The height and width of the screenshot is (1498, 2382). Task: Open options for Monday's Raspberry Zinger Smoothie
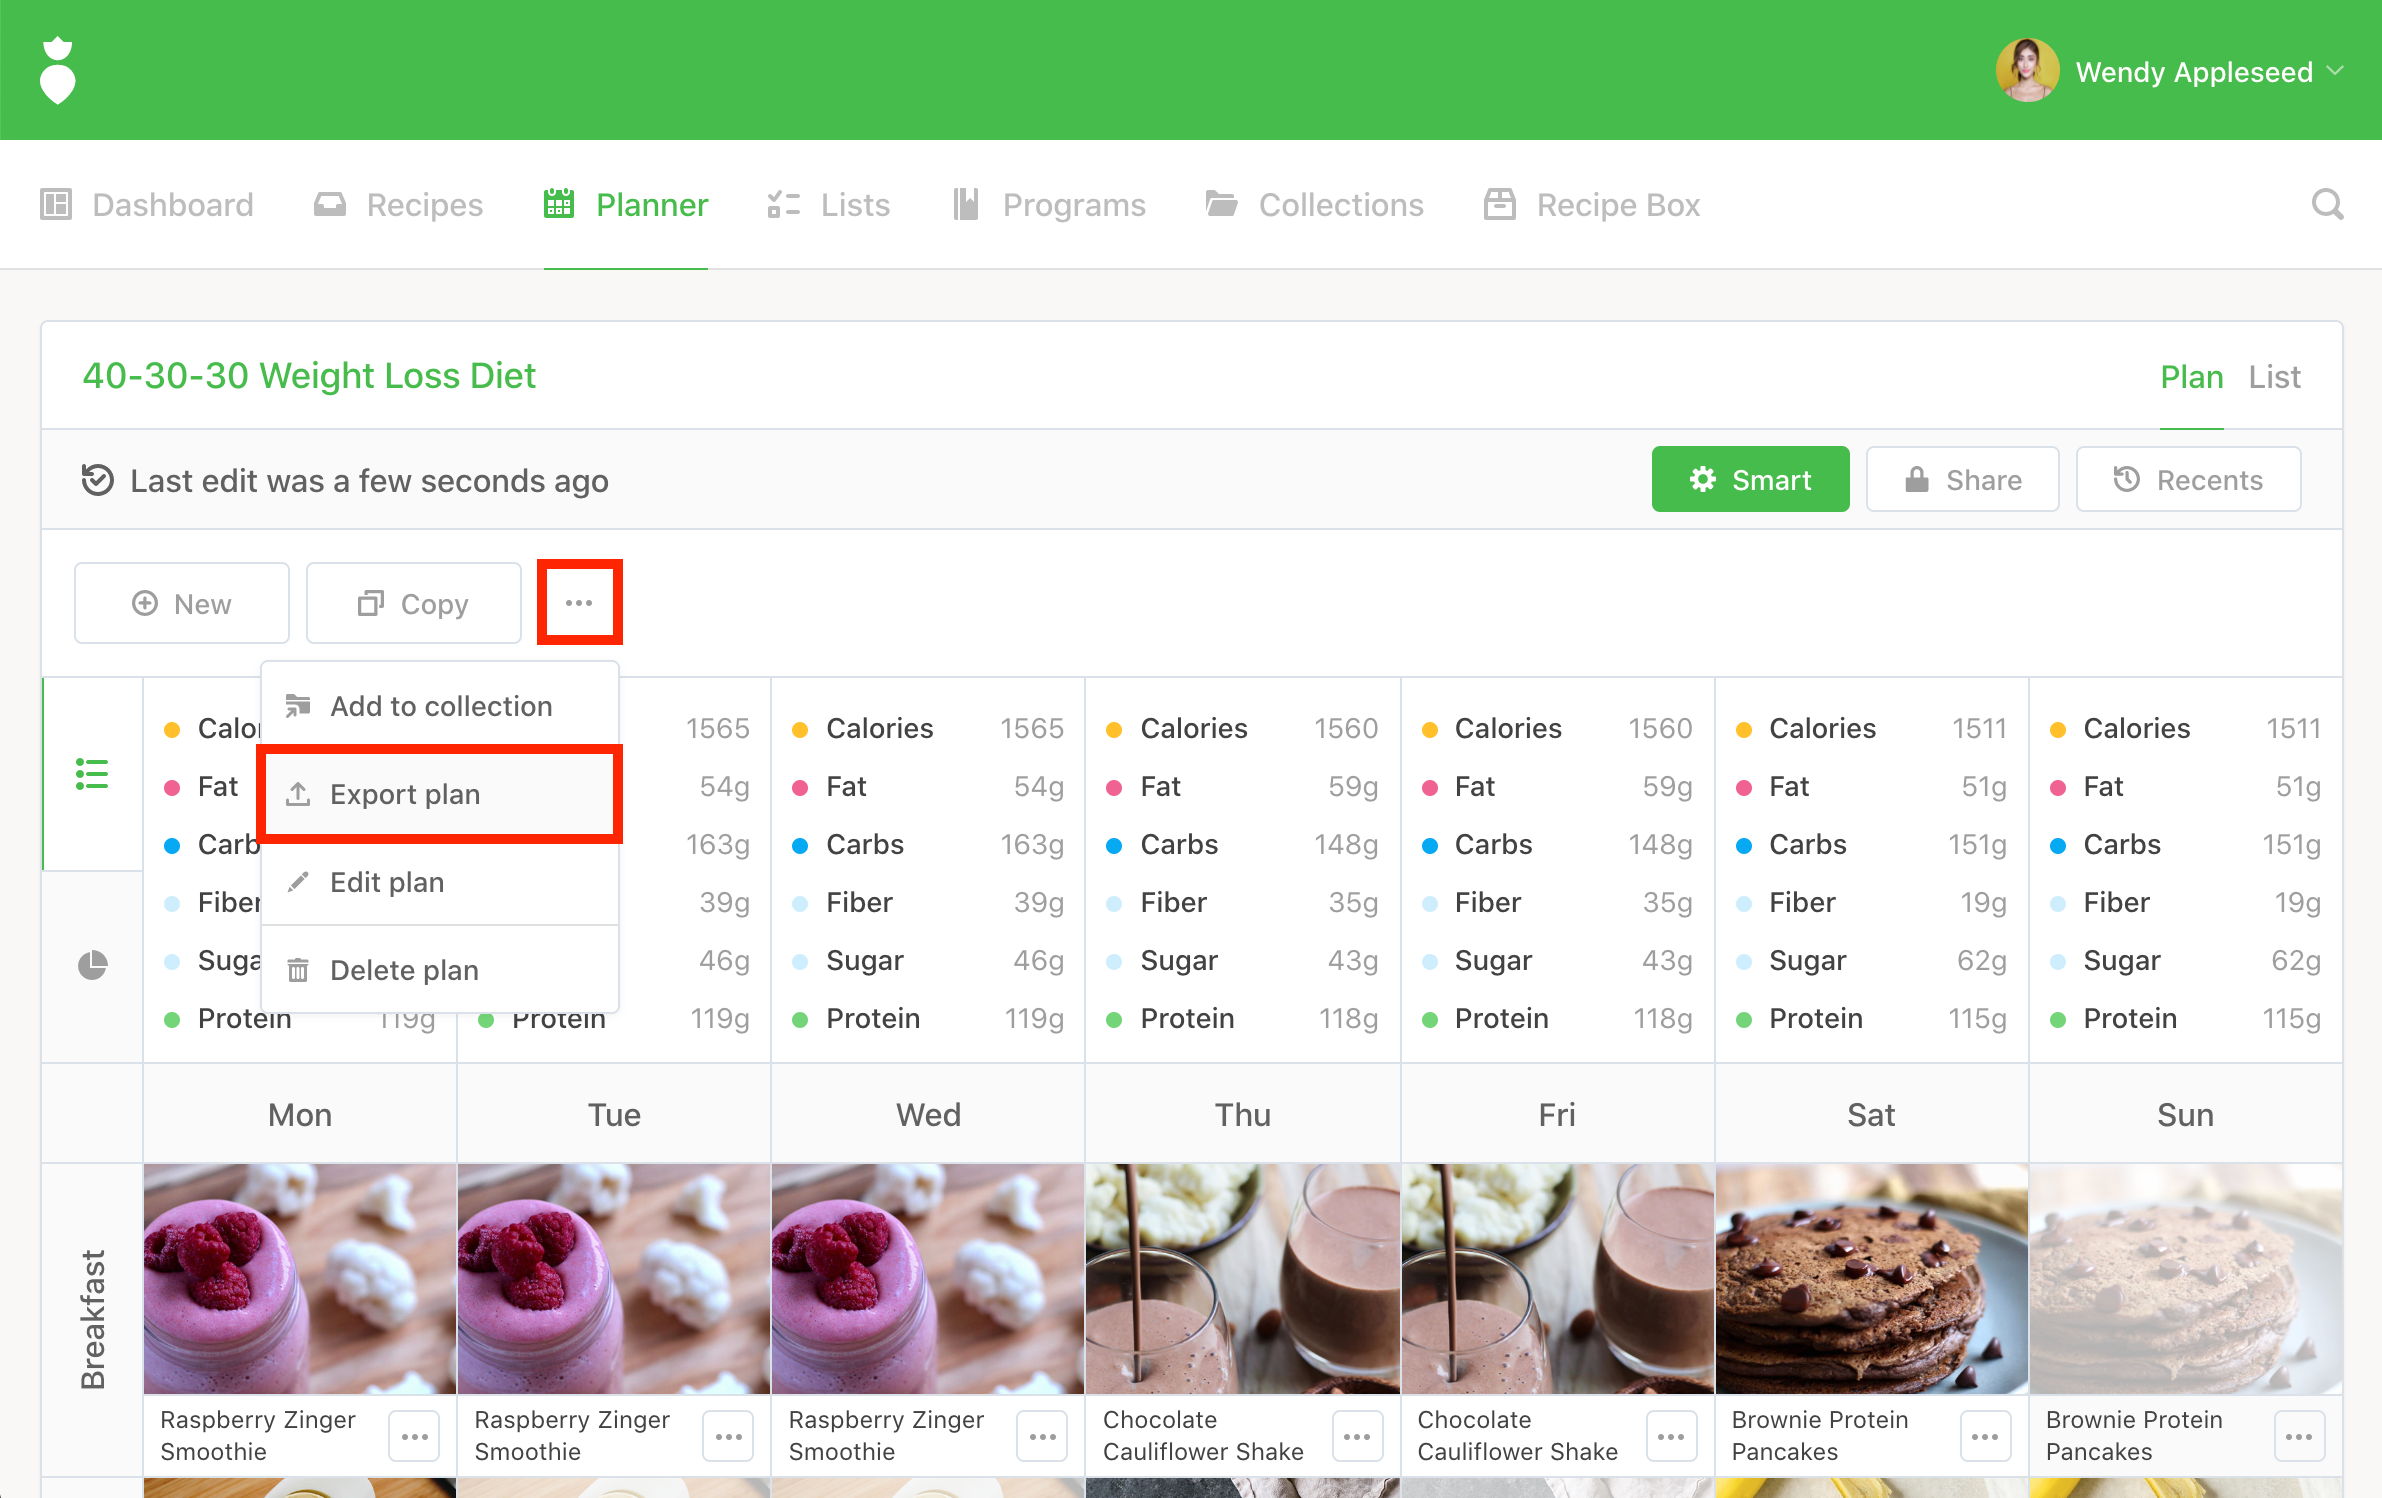[x=414, y=1436]
